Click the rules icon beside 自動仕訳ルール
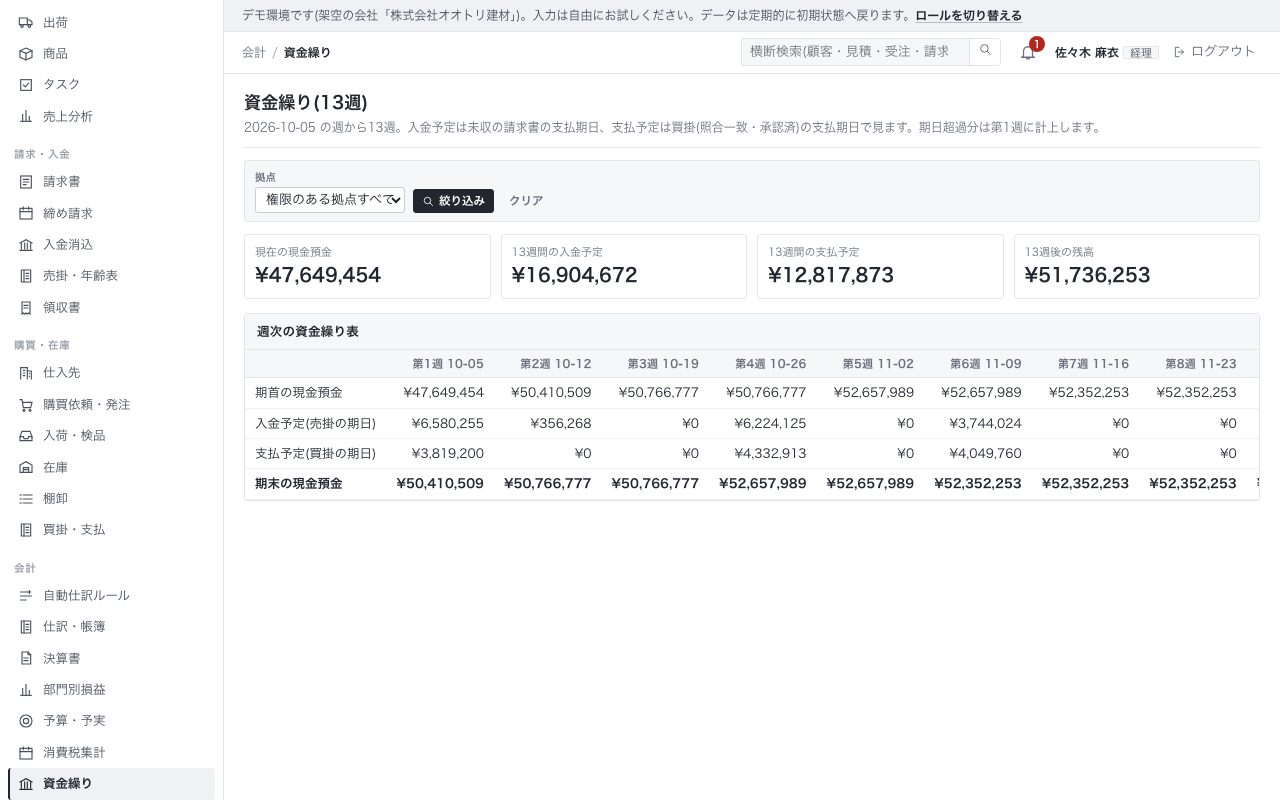Image resolution: width=1280 pixels, height=800 pixels. pos(26,596)
